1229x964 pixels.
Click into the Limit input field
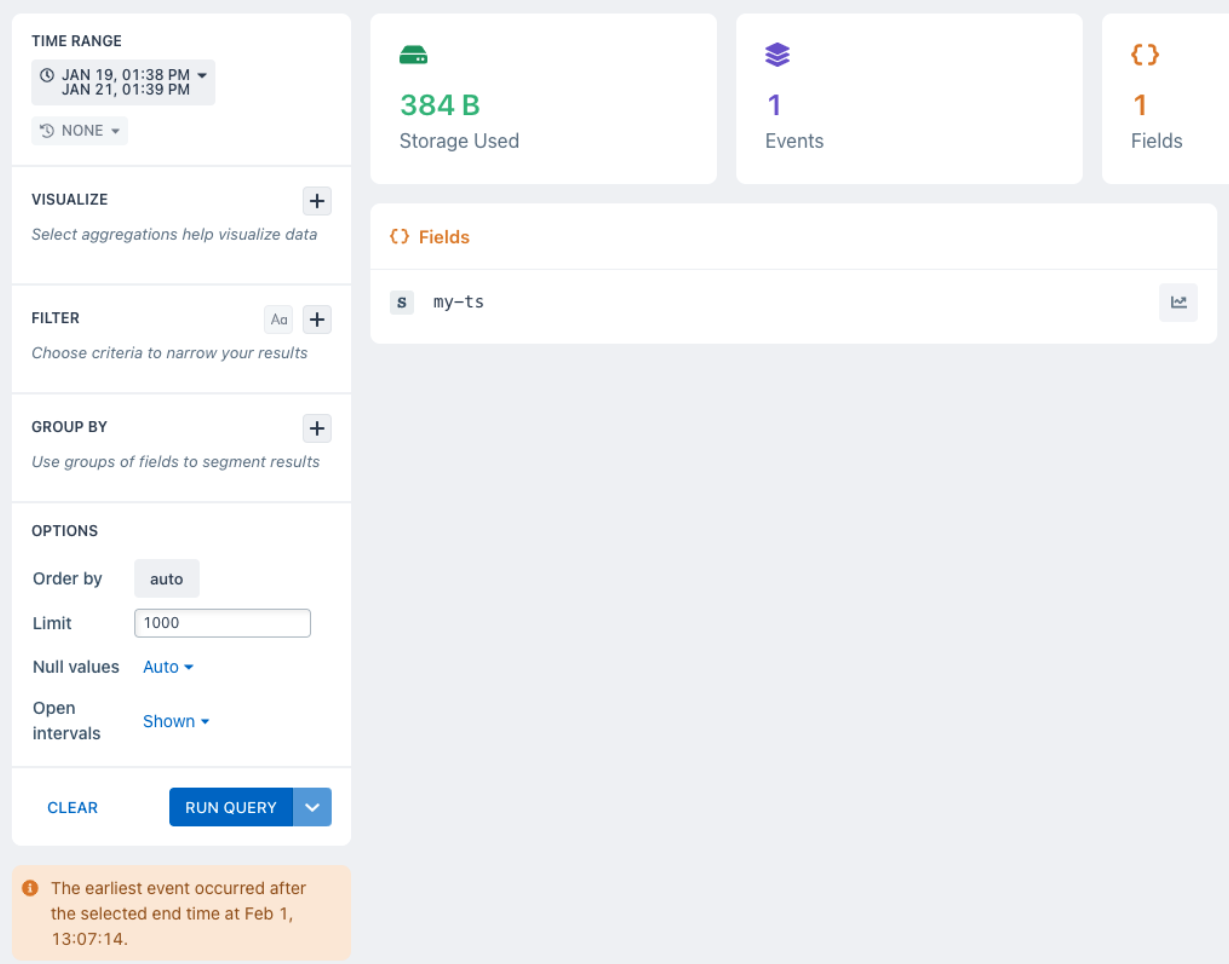pyautogui.click(x=222, y=623)
